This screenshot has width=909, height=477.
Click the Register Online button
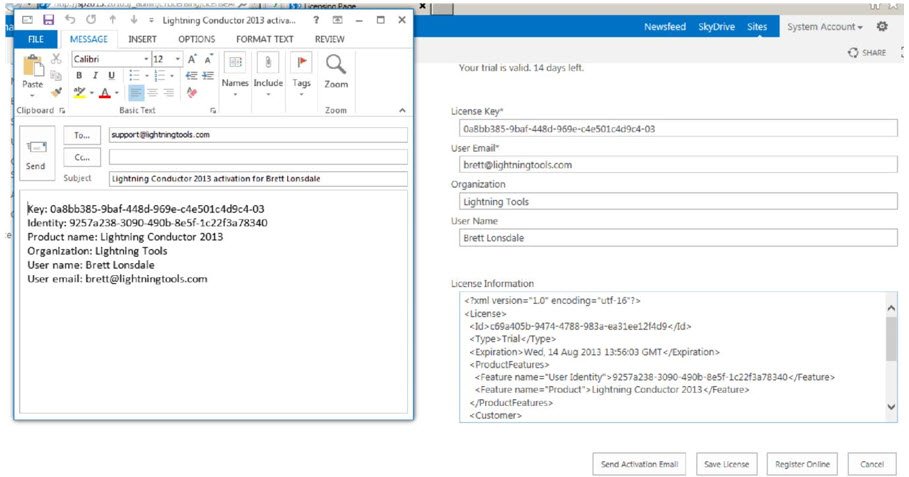point(802,464)
